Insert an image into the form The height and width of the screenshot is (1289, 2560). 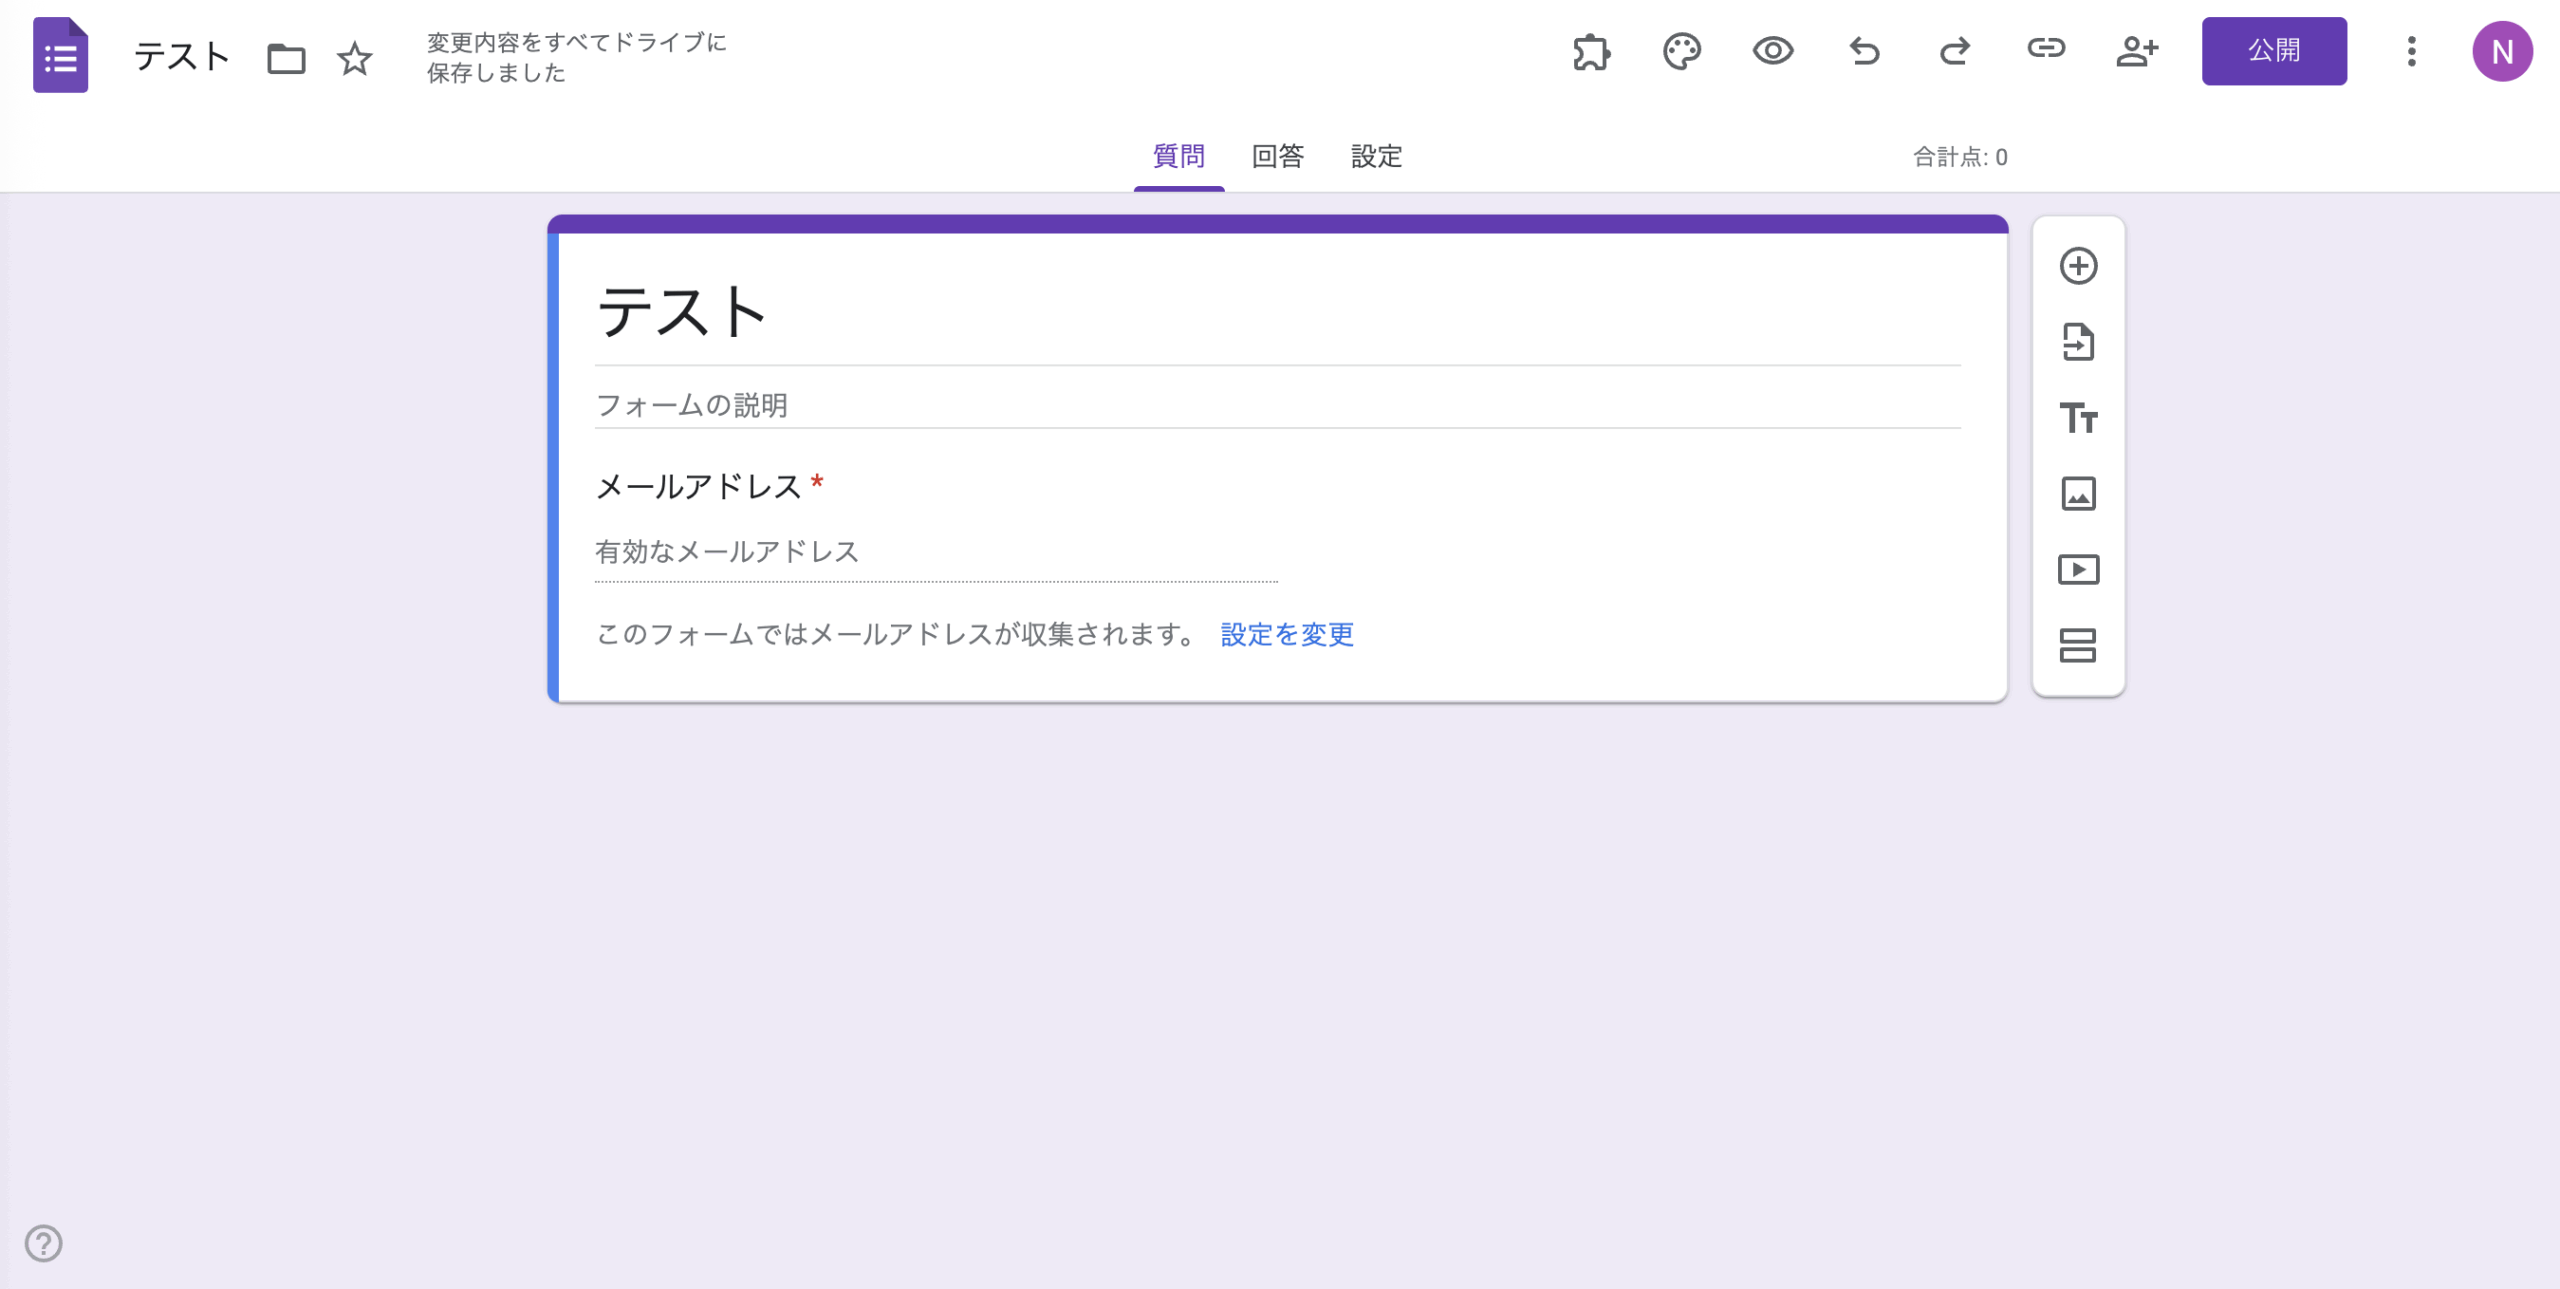pos(2080,493)
